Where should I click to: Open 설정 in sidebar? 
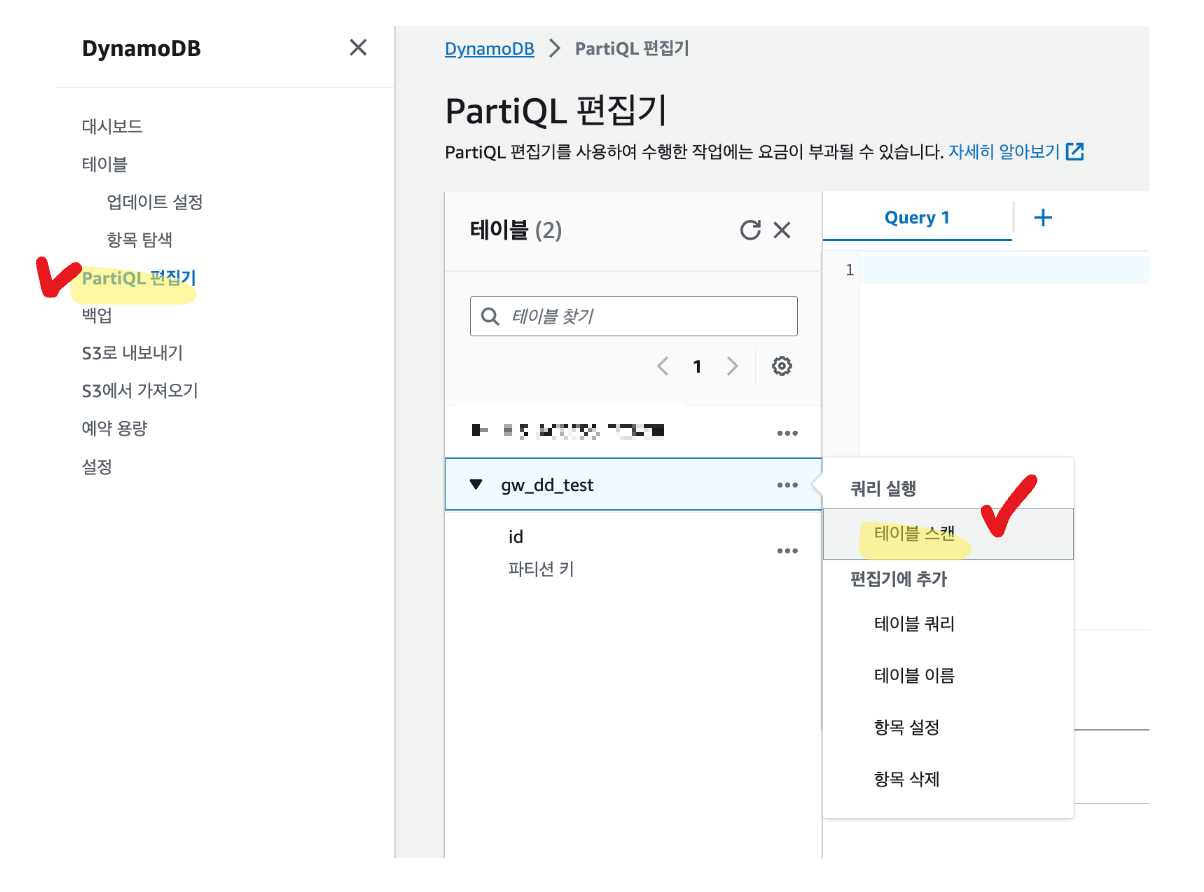click(x=97, y=466)
